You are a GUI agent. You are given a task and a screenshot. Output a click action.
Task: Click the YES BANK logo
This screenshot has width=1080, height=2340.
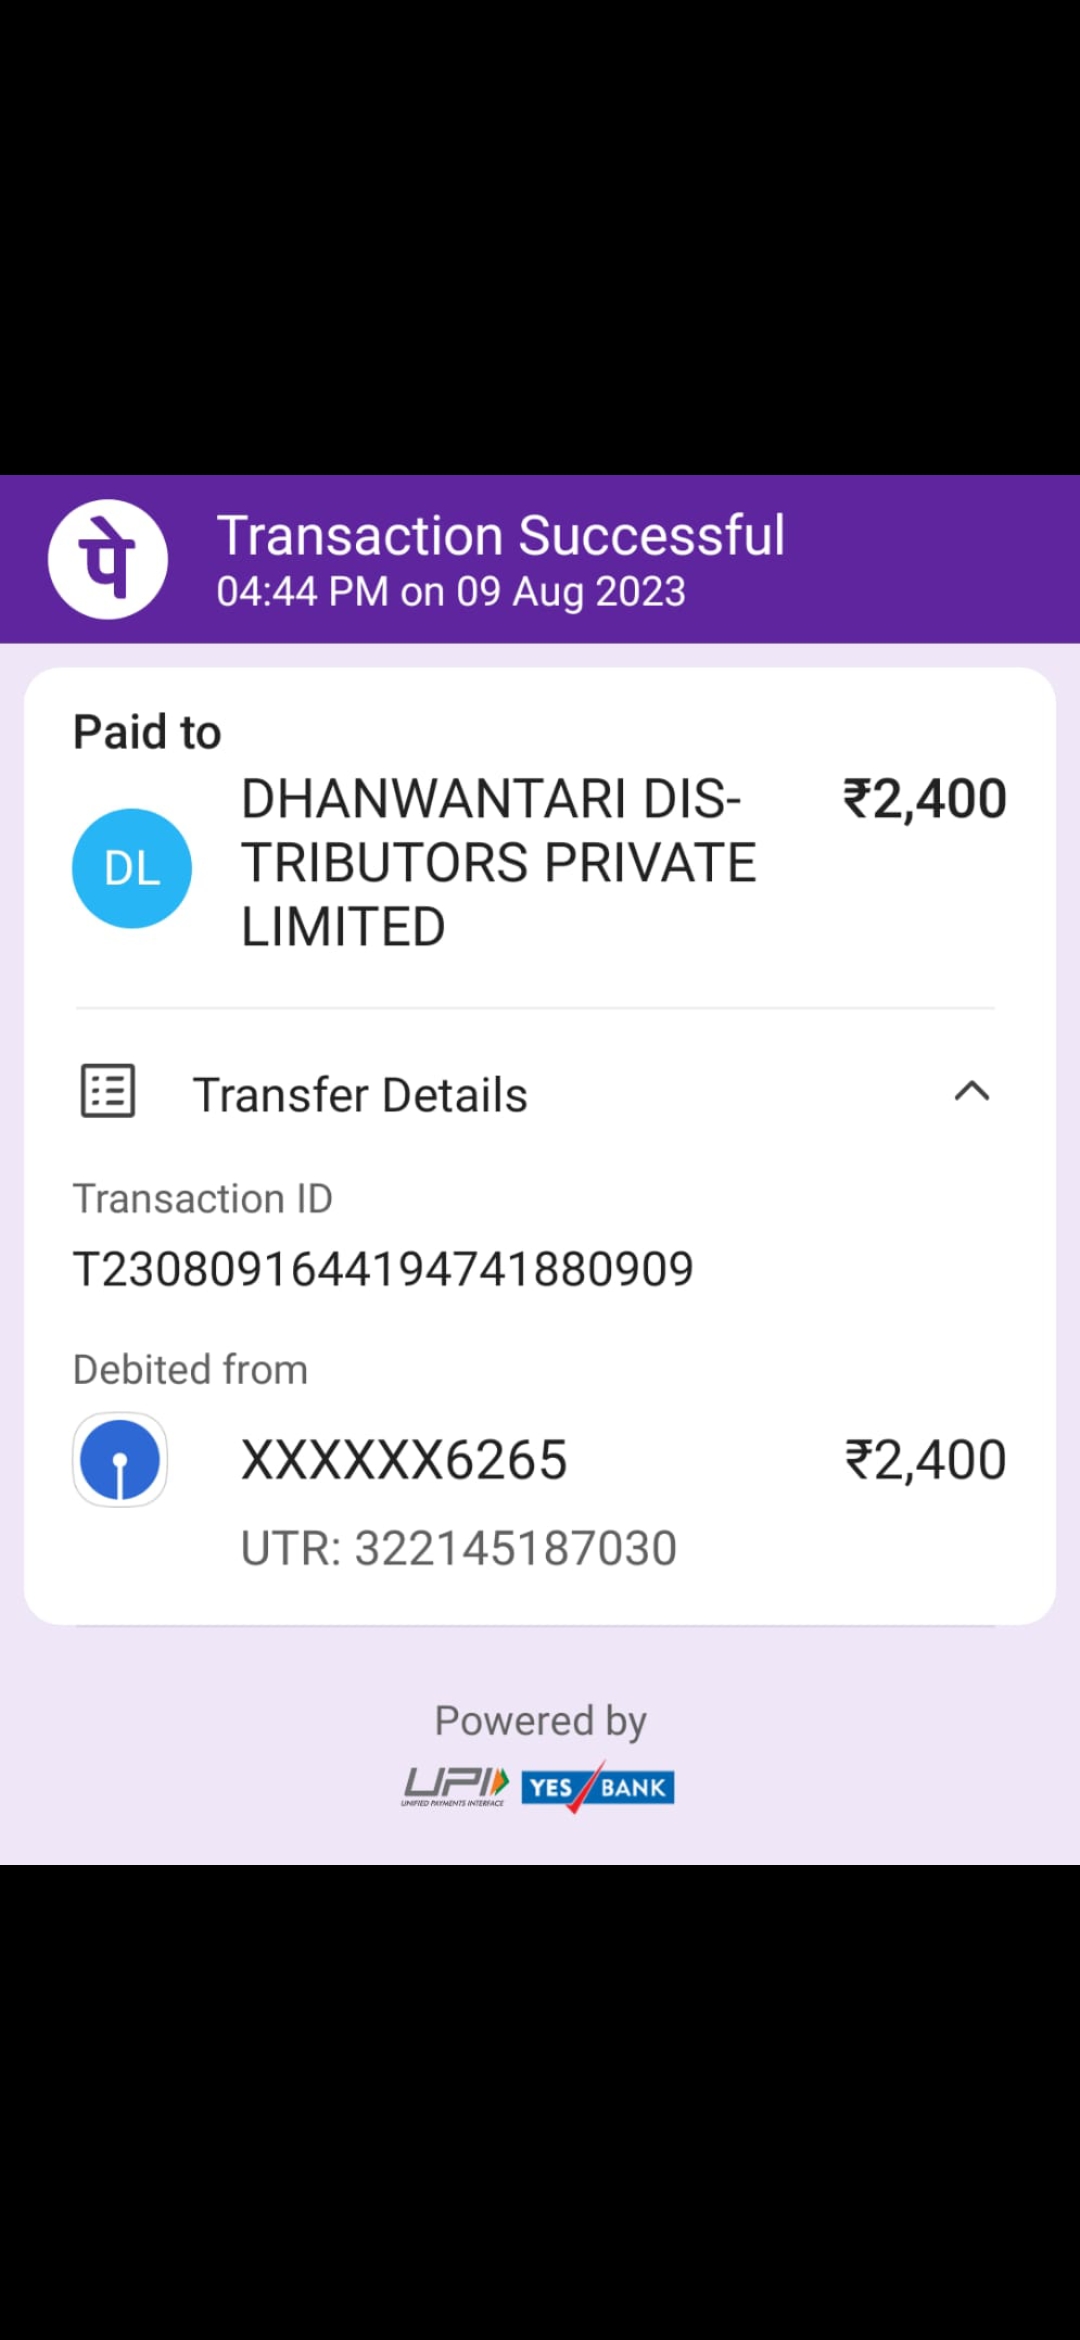pos(598,1787)
